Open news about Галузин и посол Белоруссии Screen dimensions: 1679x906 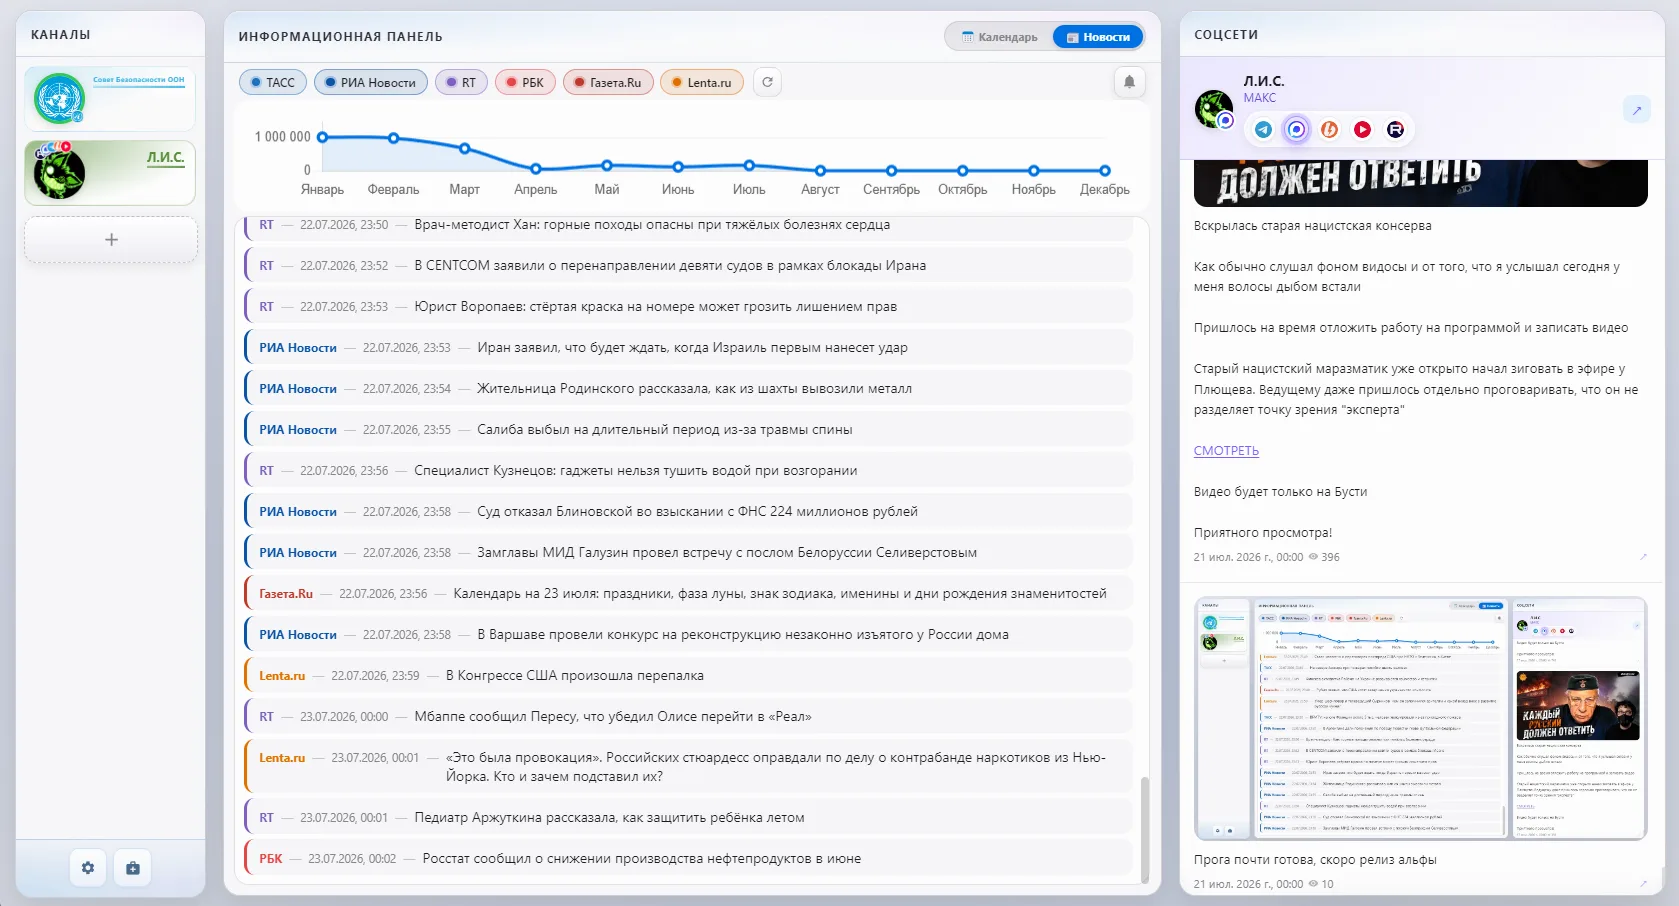[x=689, y=553]
